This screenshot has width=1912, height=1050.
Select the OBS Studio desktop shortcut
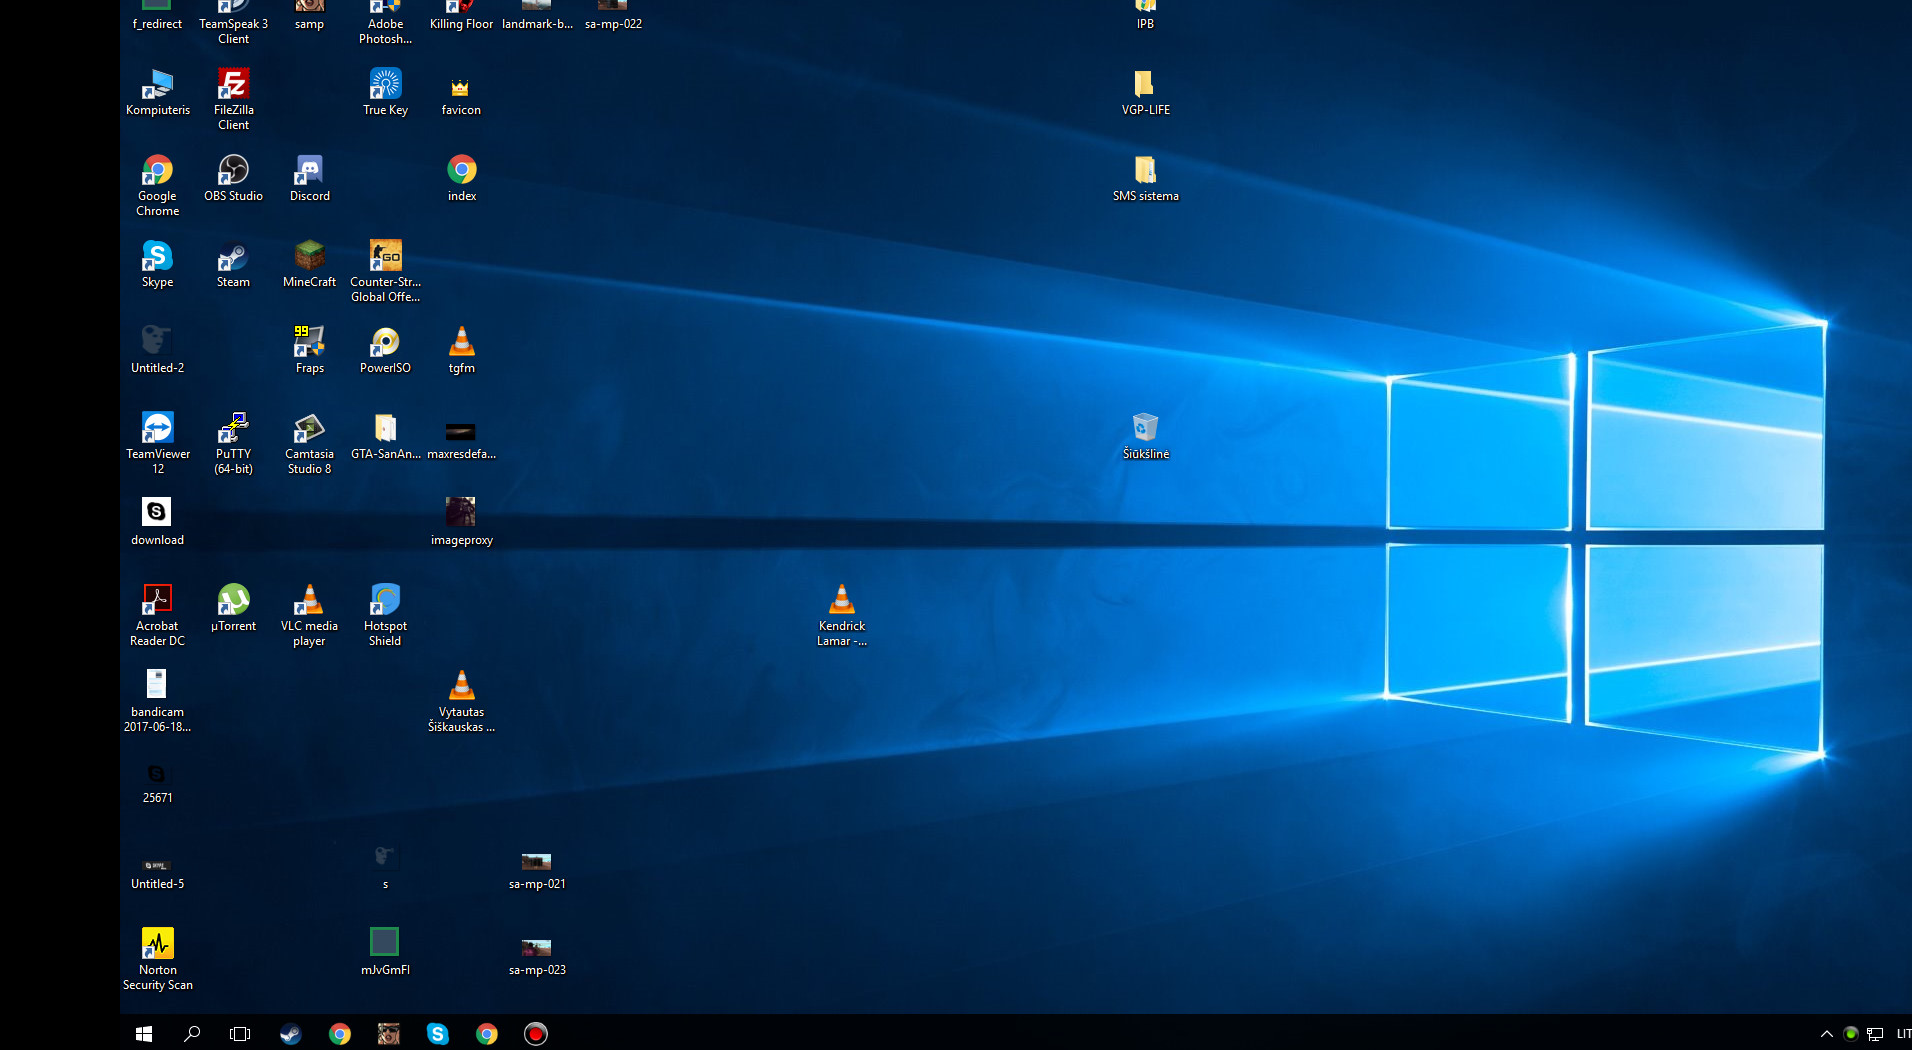[233, 178]
